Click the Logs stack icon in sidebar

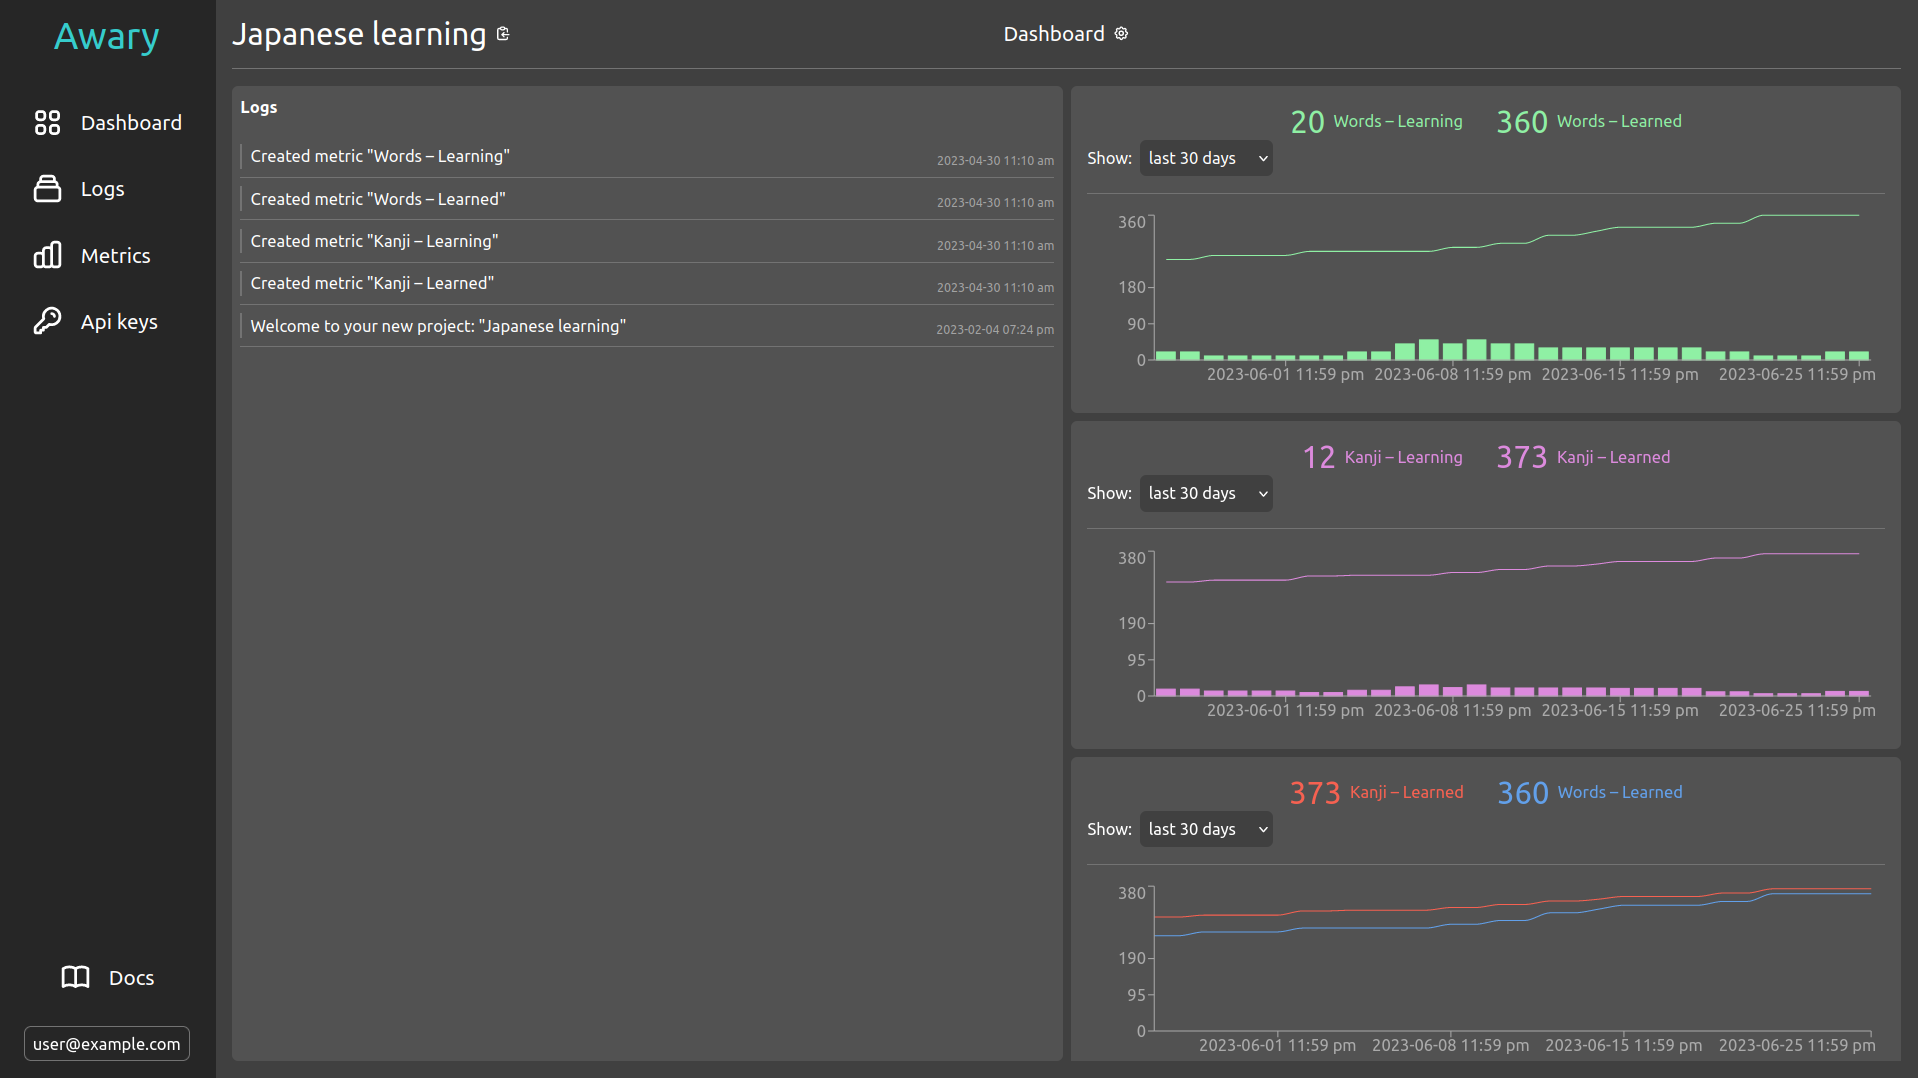[47, 189]
